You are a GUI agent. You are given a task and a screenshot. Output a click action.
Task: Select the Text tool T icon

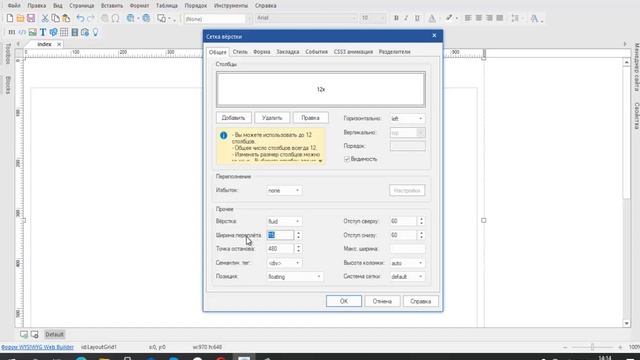pos(43,32)
